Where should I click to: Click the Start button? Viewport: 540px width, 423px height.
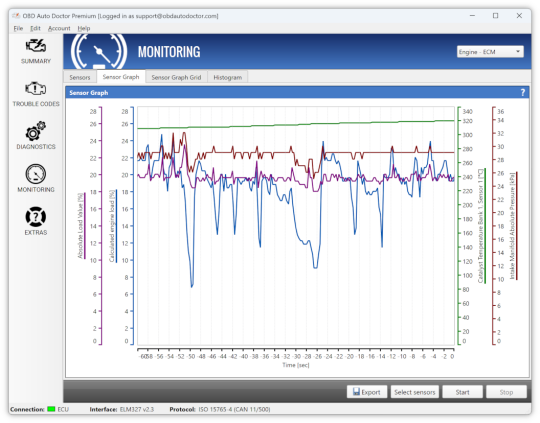click(x=462, y=392)
